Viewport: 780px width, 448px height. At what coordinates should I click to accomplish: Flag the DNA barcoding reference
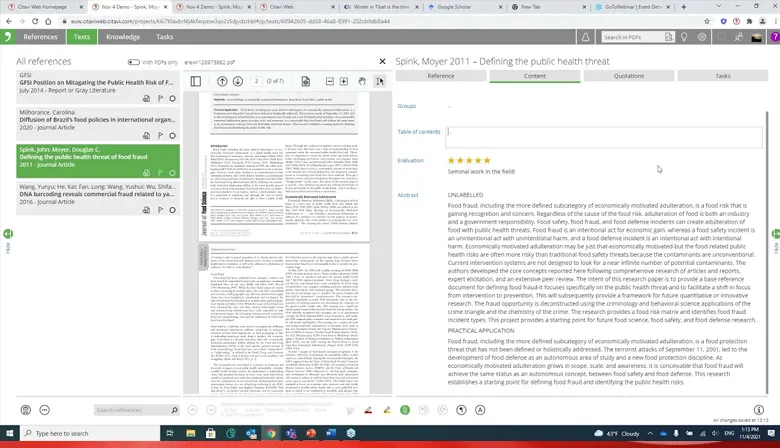point(160,210)
